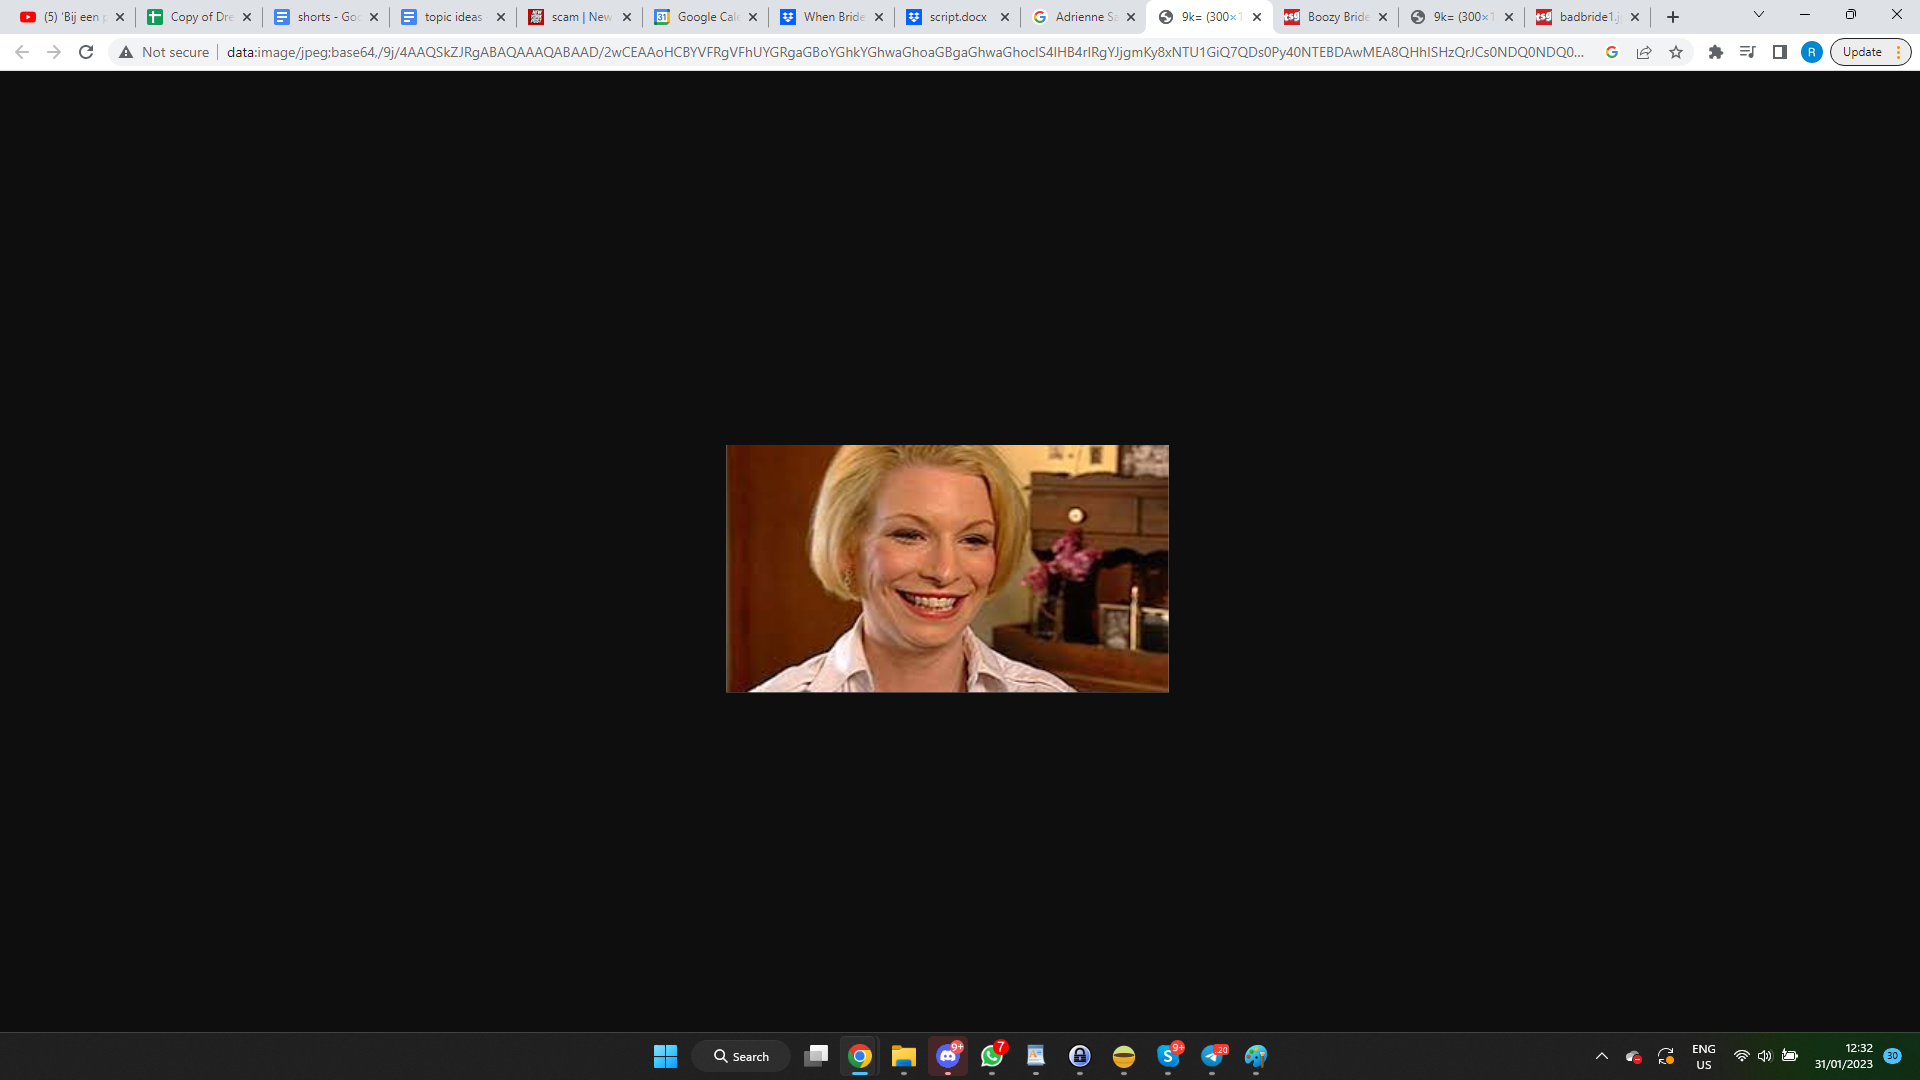1920x1080 pixels.
Task: Close the Google Calendar tab
Action: [753, 17]
